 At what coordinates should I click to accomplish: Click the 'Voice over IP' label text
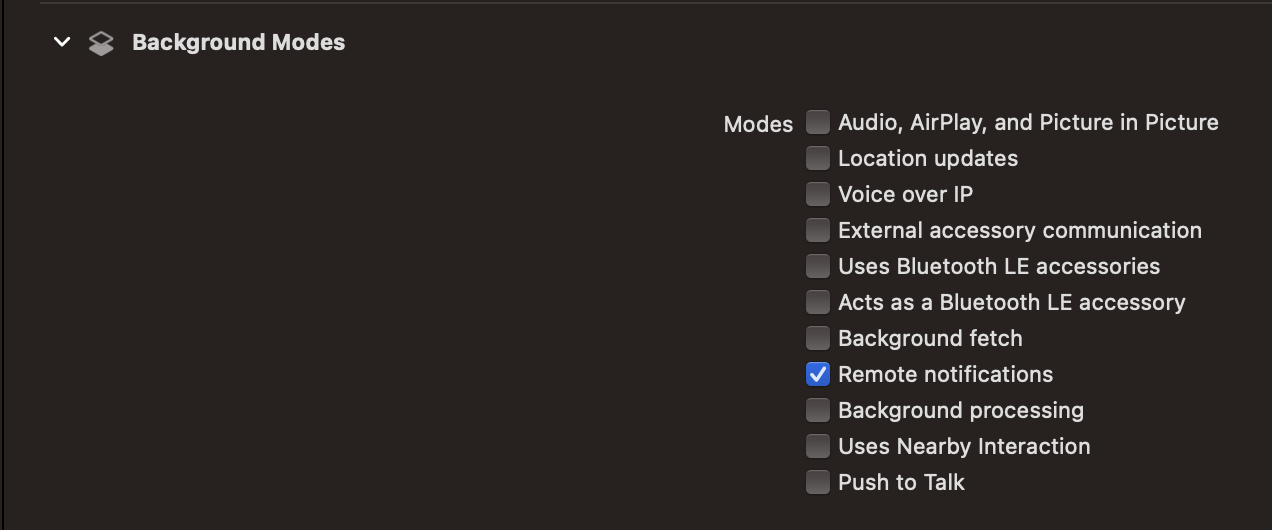pyautogui.click(x=905, y=194)
